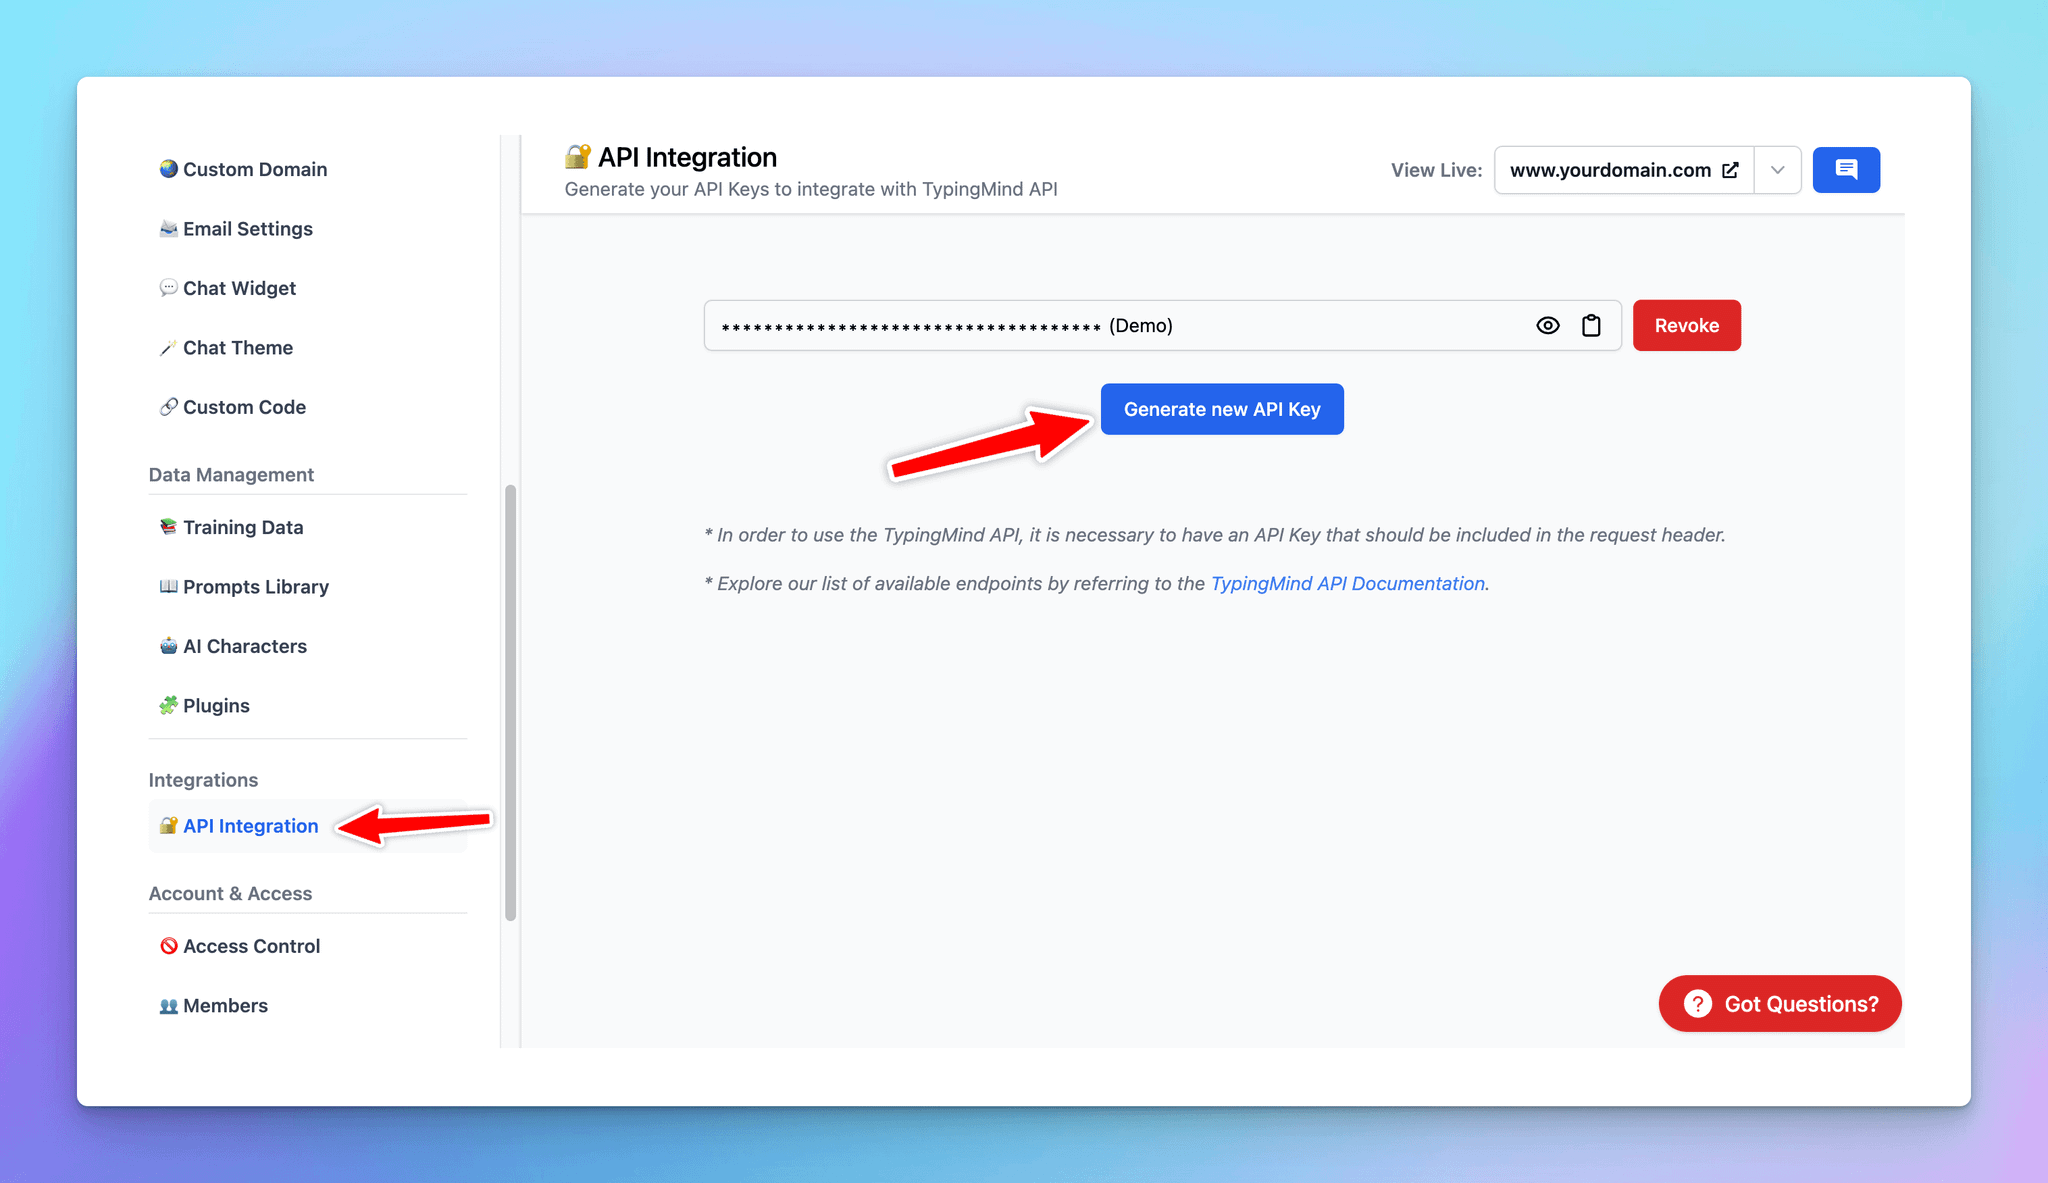Image resolution: width=2048 pixels, height=1183 pixels.
Task: Select the Email Settings menu item
Action: pos(246,228)
